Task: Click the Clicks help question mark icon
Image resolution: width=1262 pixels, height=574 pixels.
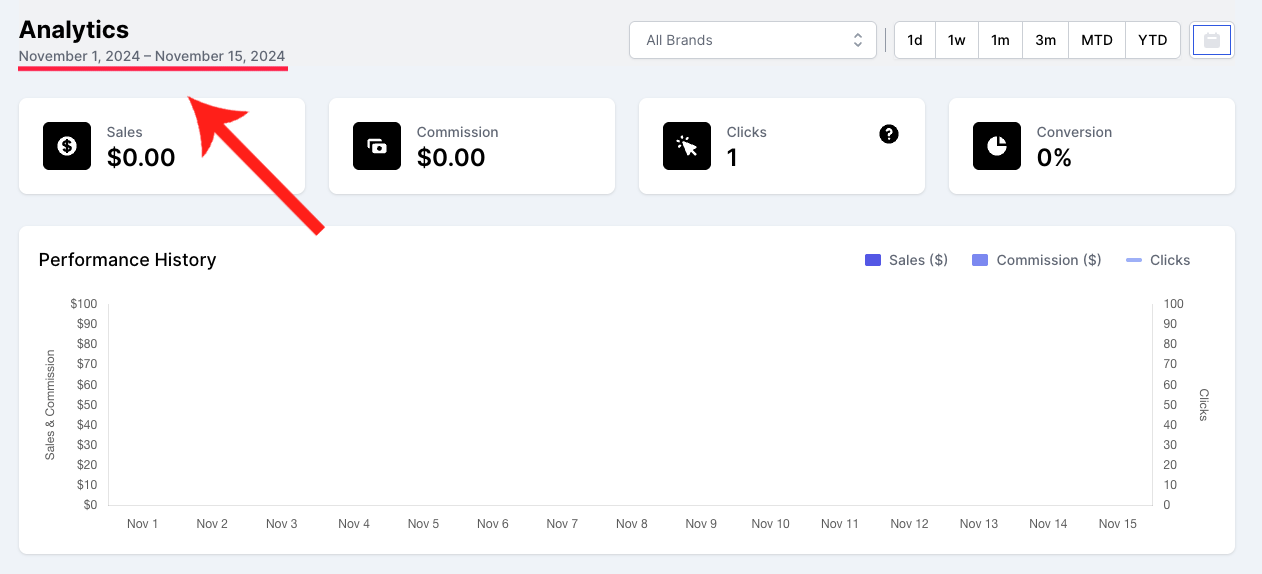Action: pyautogui.click(x=889, y=134)
